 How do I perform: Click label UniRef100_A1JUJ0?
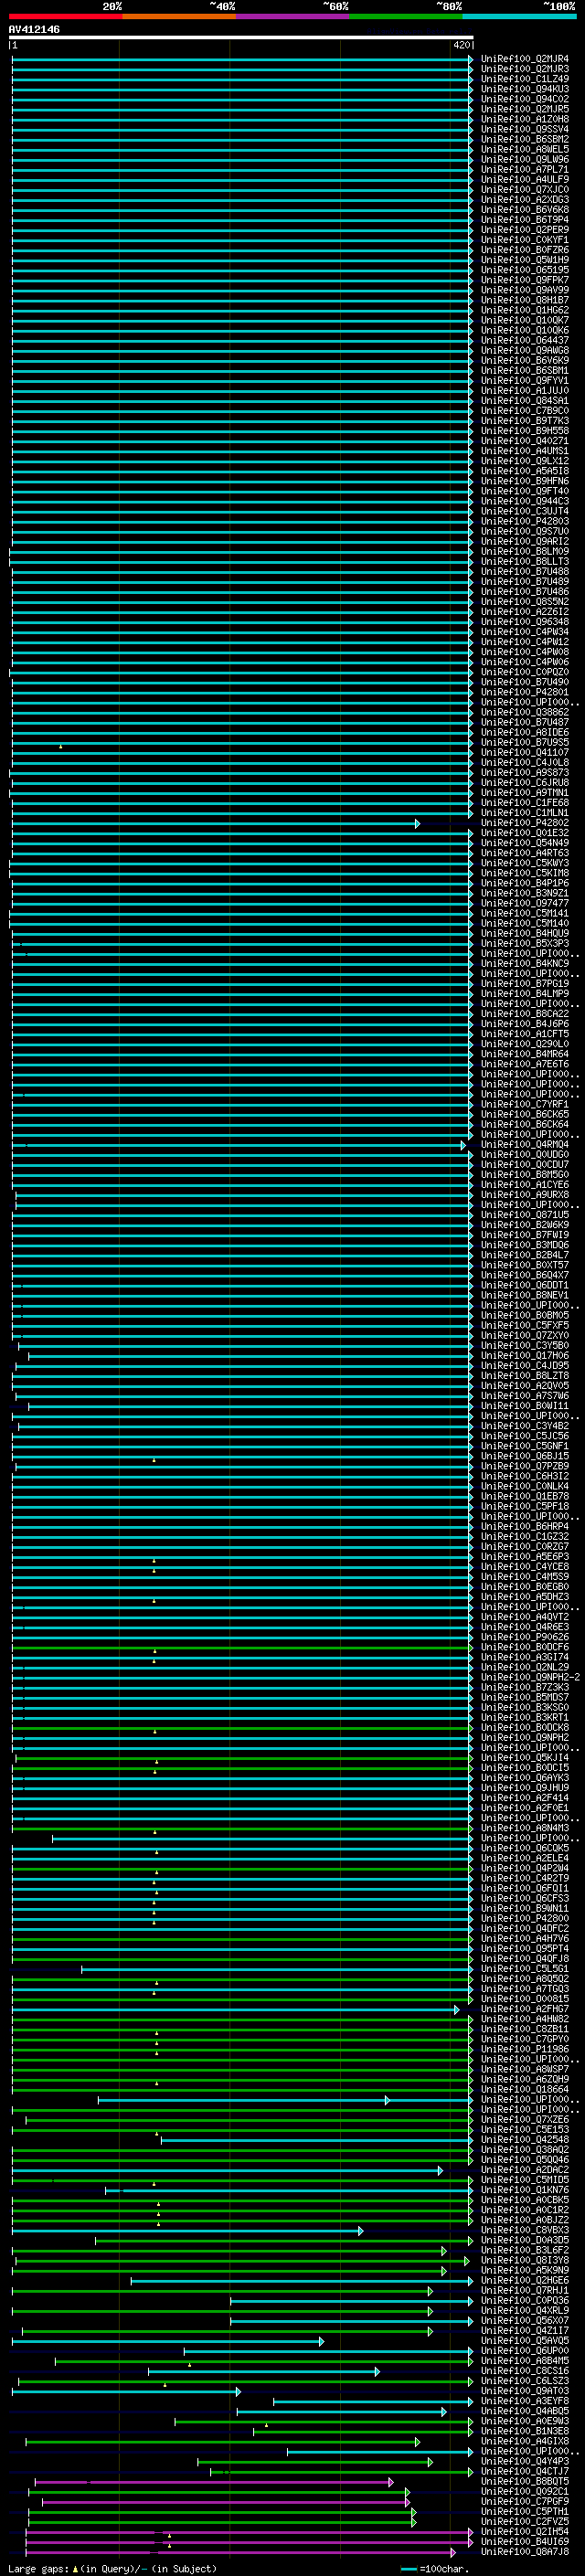[x=525, y=391]
